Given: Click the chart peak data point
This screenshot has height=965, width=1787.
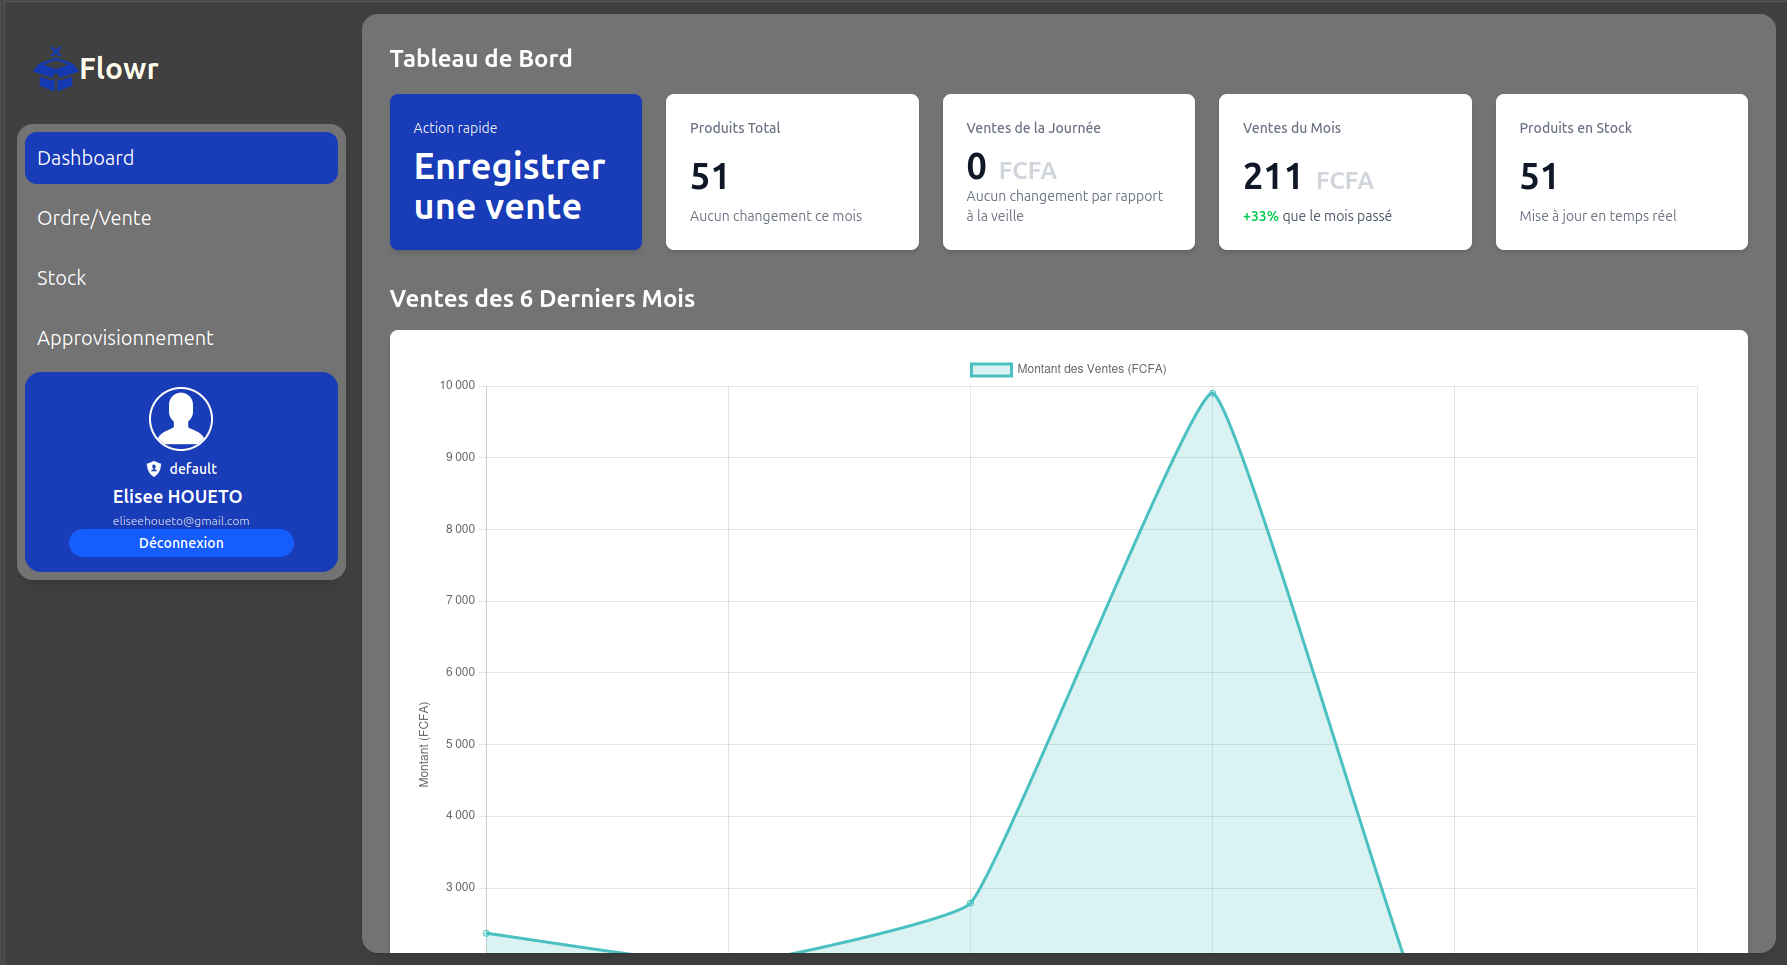Looking at the screenshot, I should pos(1212,393).
